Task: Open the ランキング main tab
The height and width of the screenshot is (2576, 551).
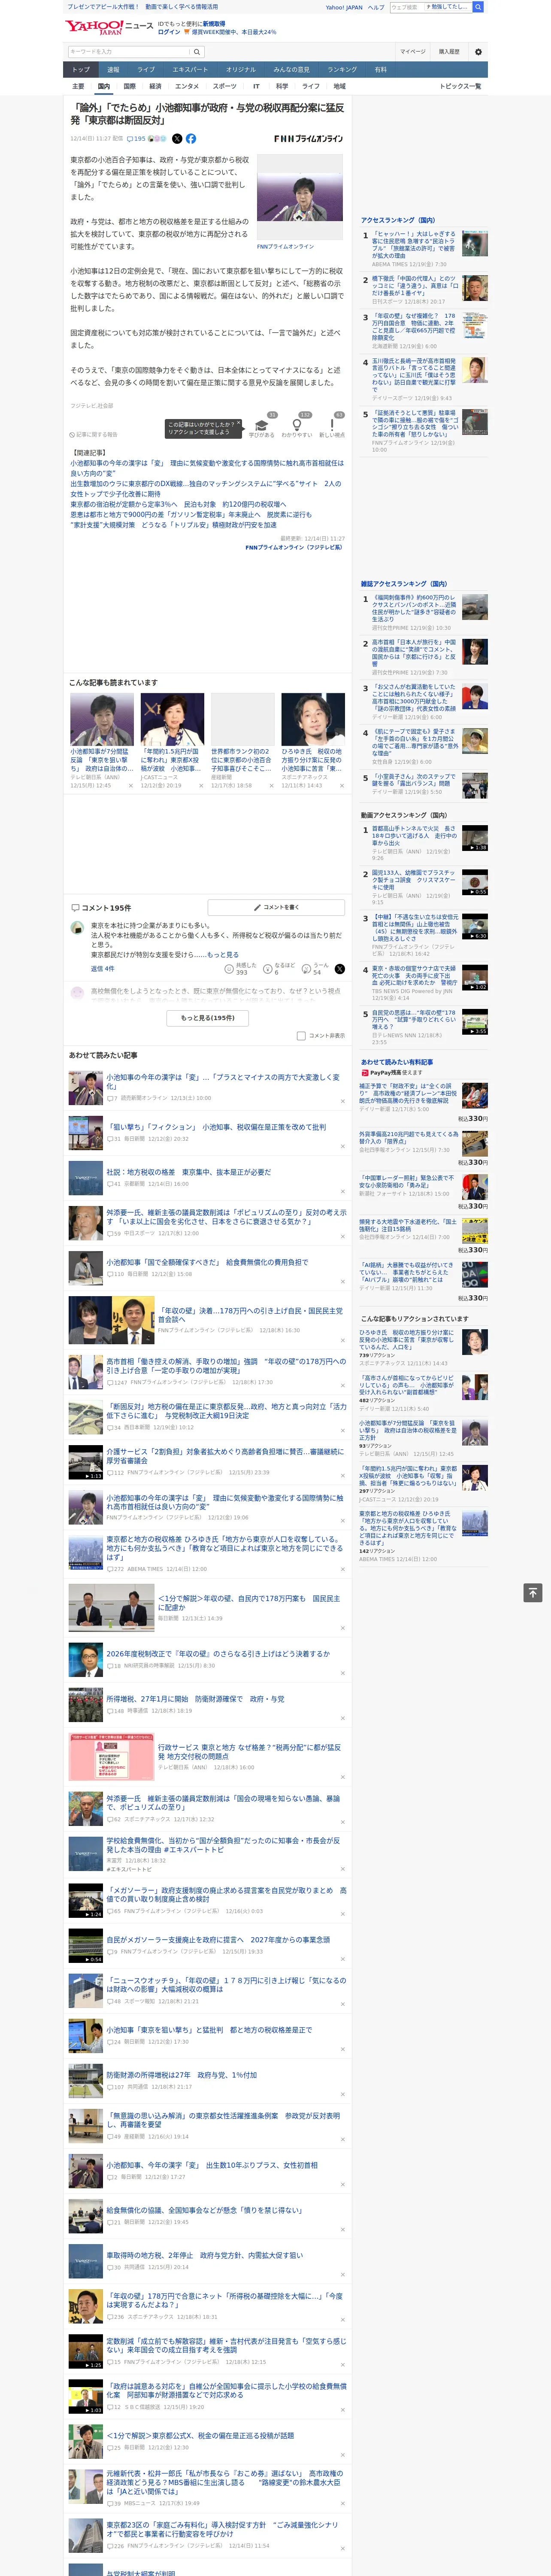Action: pyautogui.click(x=342, y=70)
